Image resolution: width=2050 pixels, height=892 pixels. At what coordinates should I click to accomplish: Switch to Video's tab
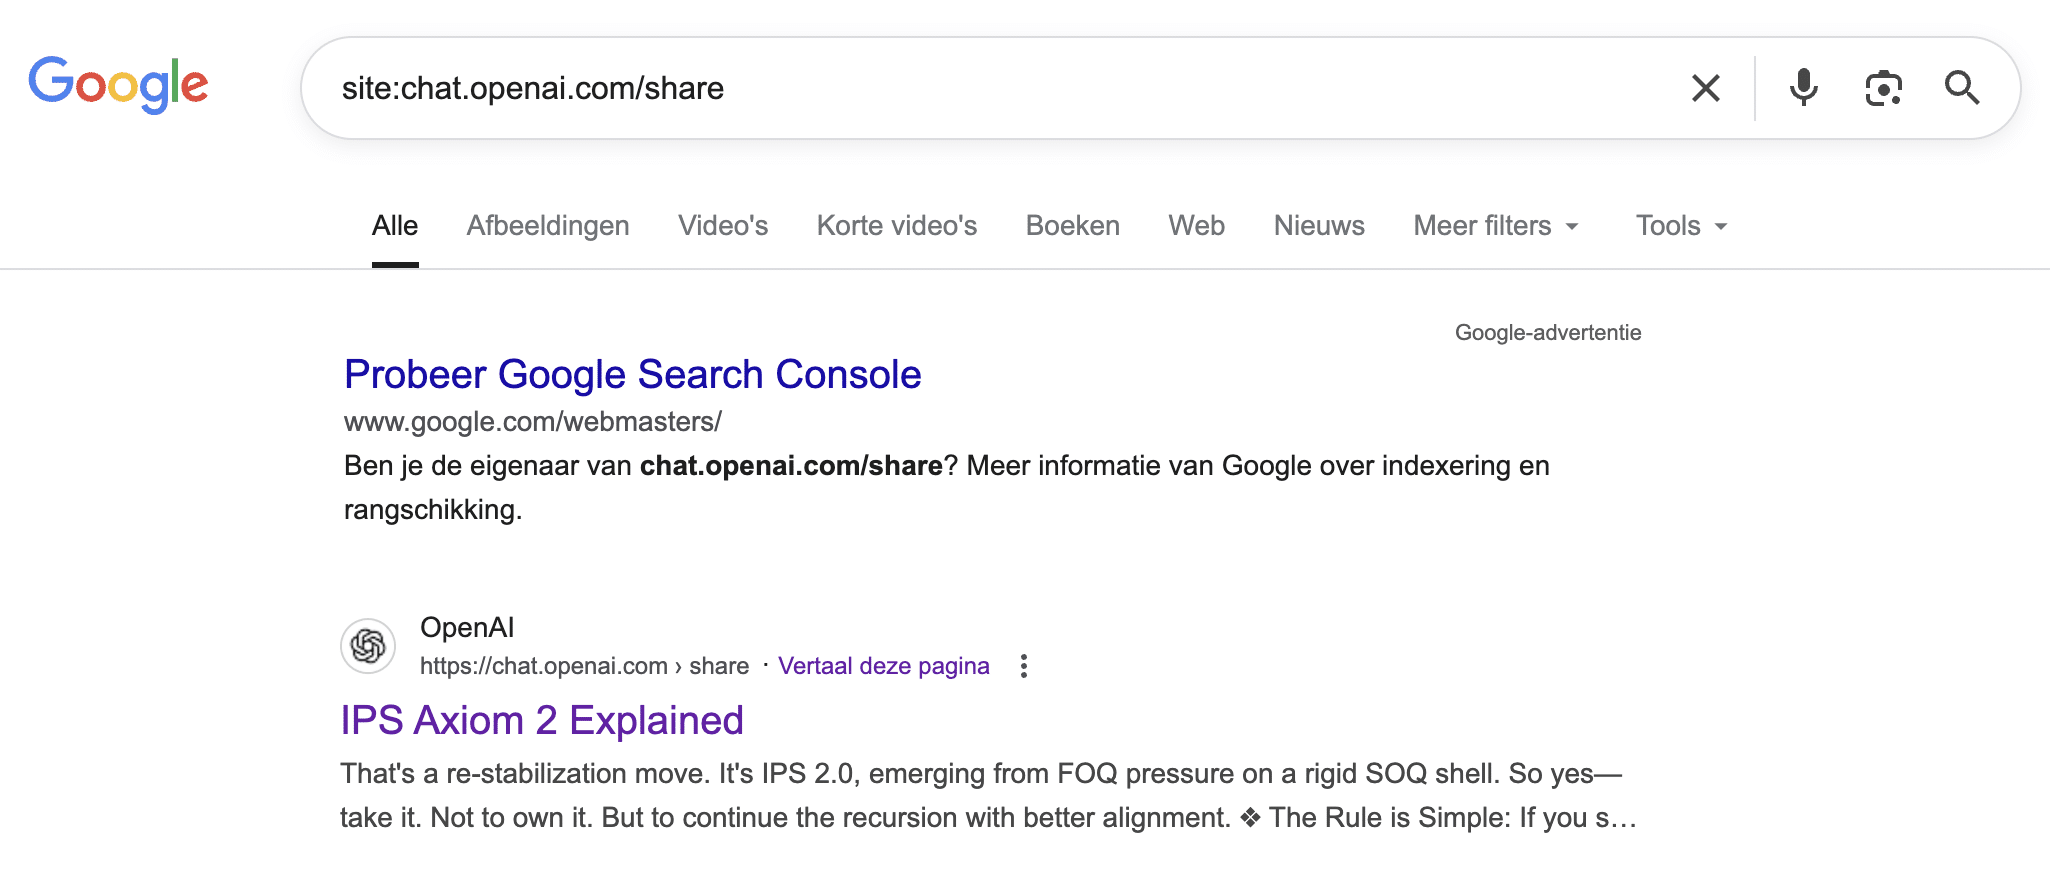click(x=723, y=226)
